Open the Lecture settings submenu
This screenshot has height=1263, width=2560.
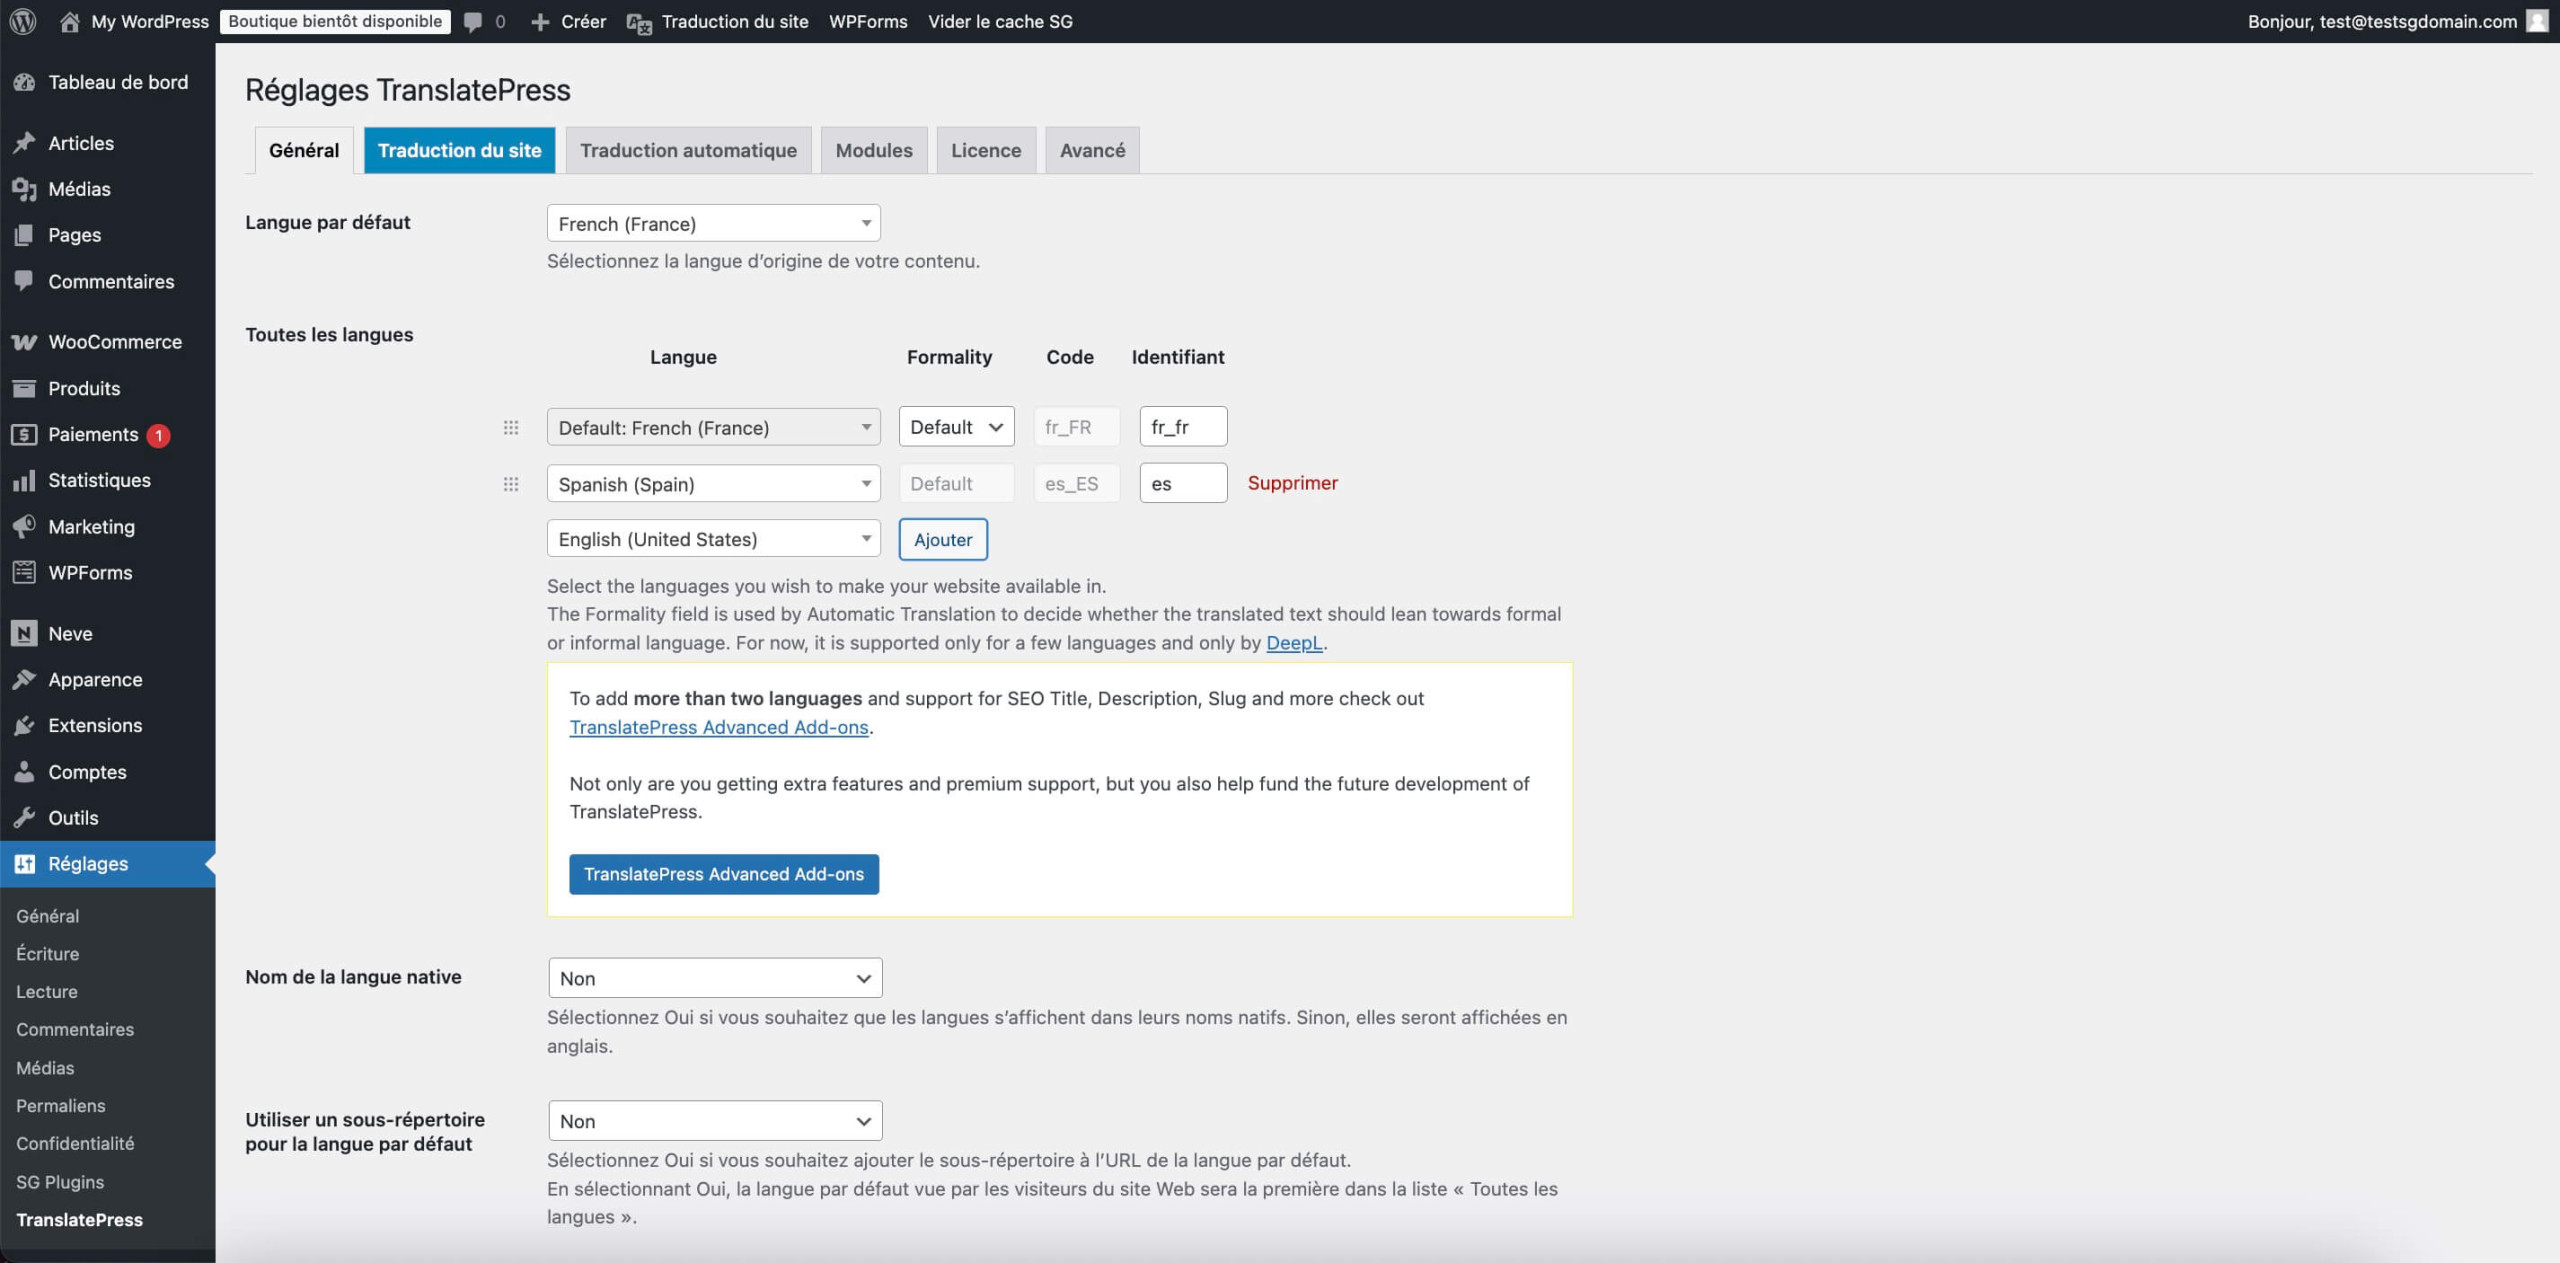(47, 991)
